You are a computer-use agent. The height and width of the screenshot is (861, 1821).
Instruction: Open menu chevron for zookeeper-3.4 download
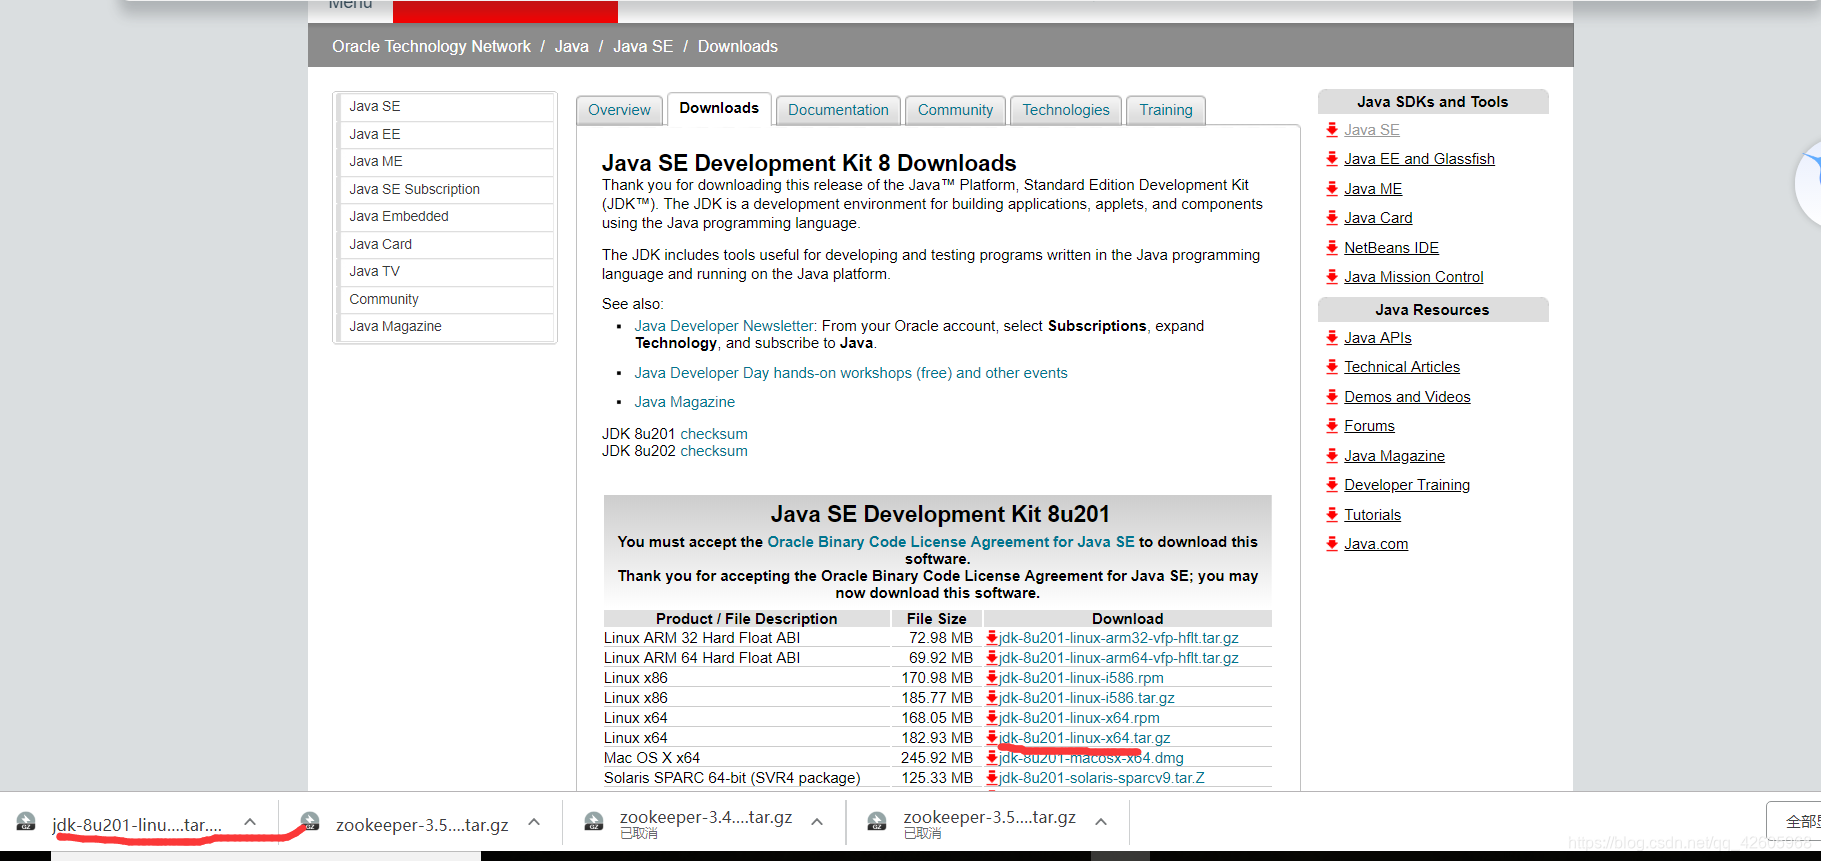point(817,822)
